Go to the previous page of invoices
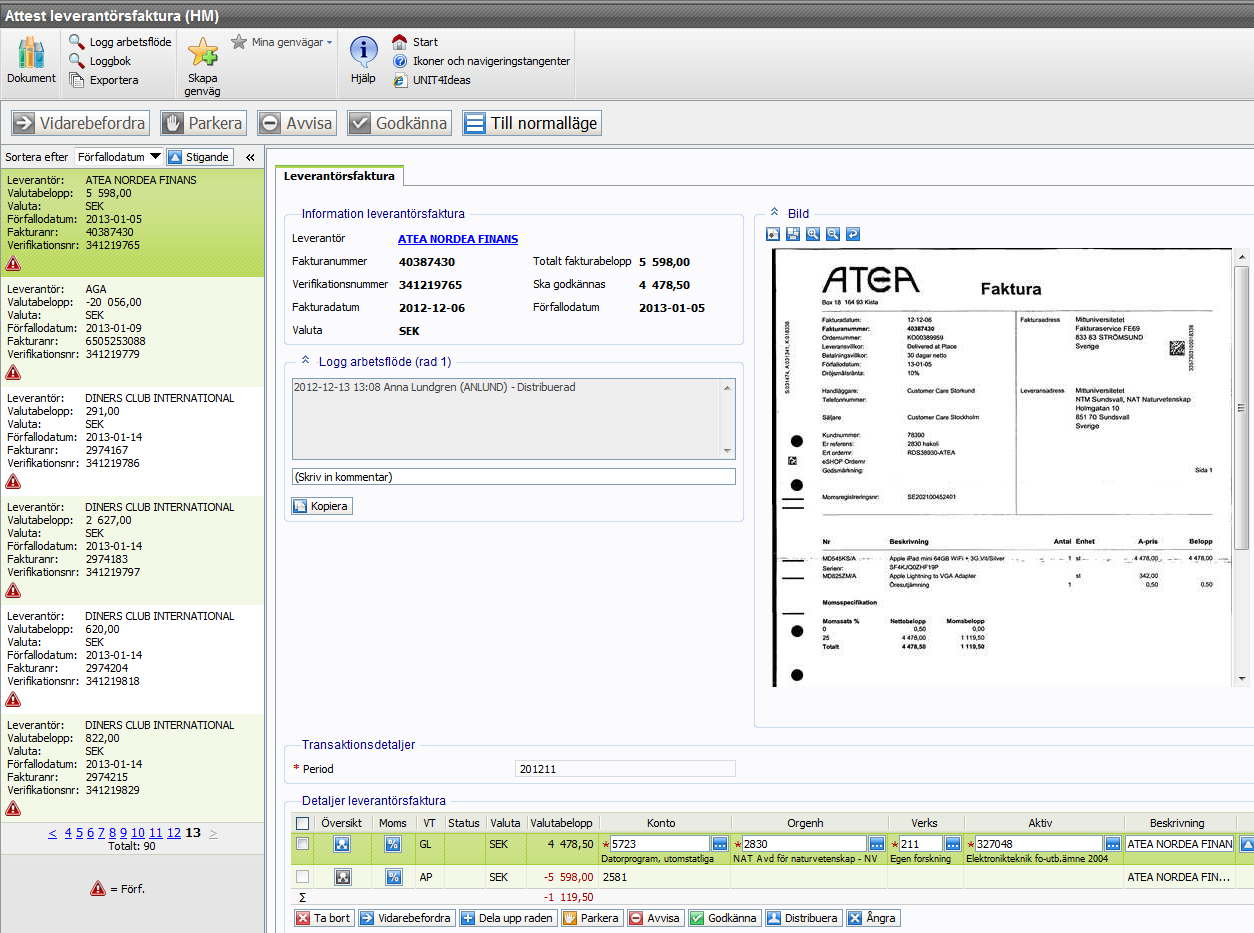This screenshot has width=1254, height=933. tap(52, 833)
